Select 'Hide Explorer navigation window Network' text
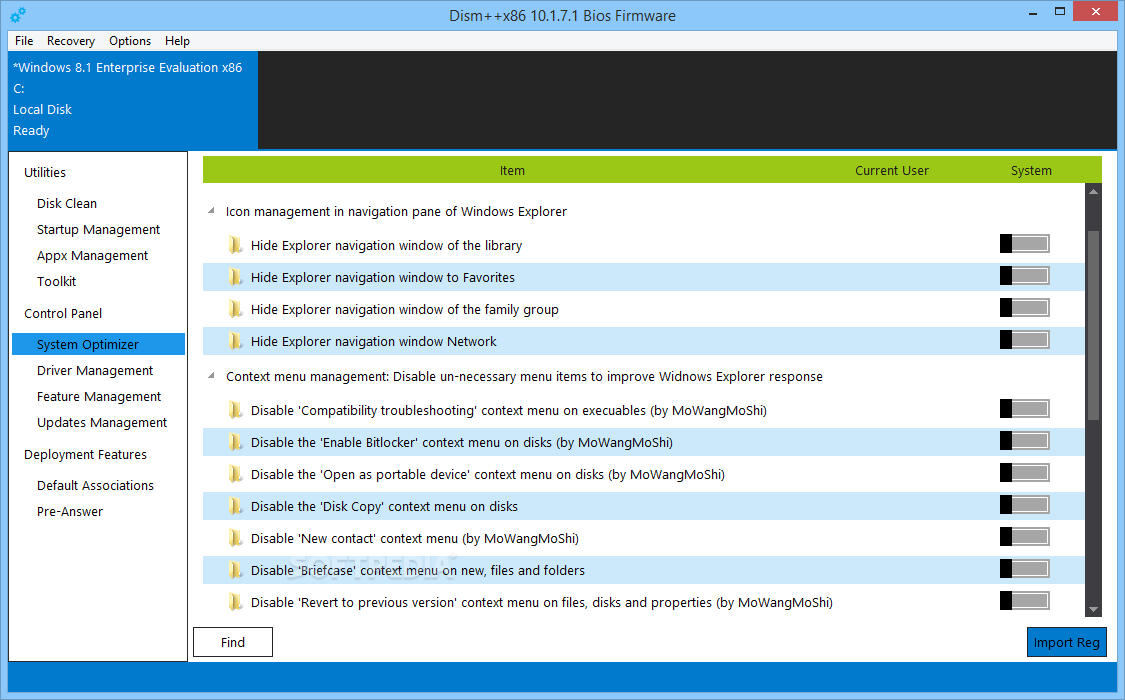Image resolution: width=1125 pixels, height=700 pixels. pos(373,341)
